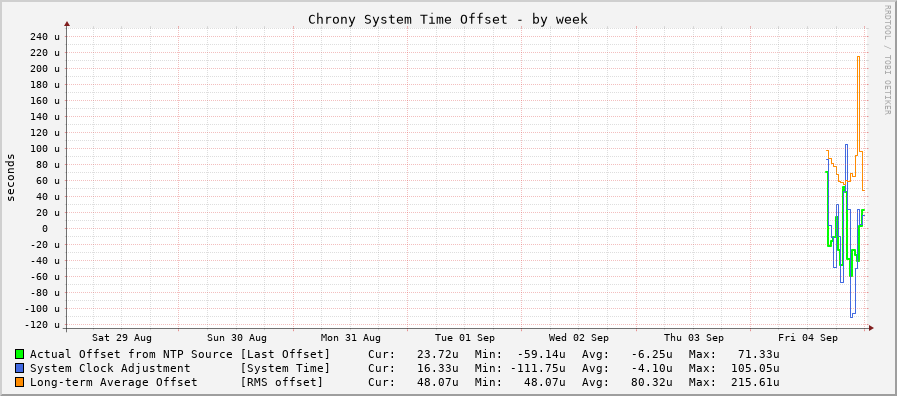Screen dimensions: 897x396
Task: Click the '140 u' y-axis tick label
Action: (x=44, y=117)
